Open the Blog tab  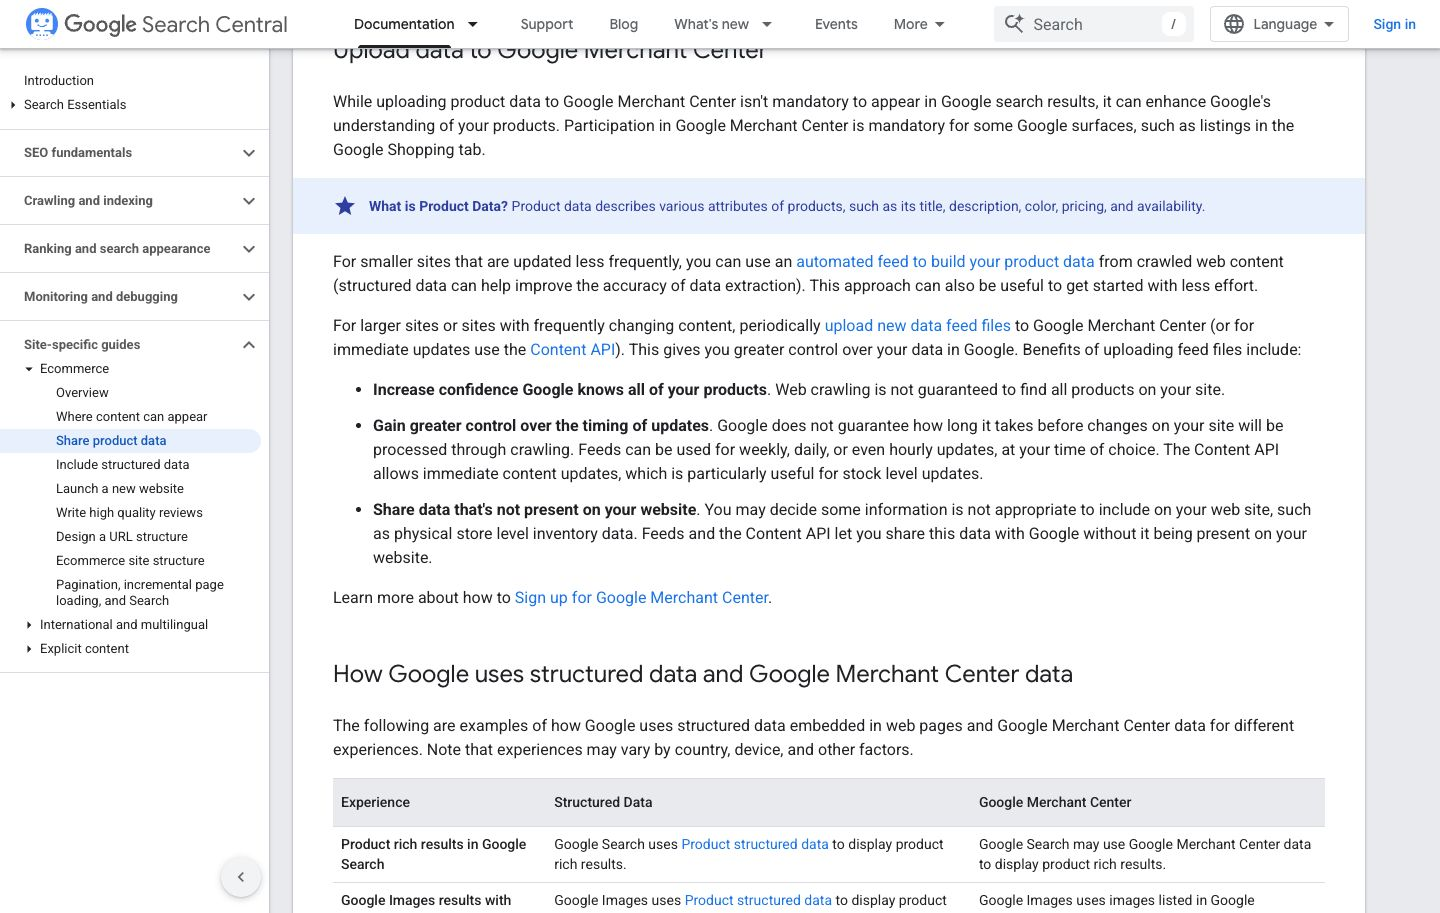point(623,24)
